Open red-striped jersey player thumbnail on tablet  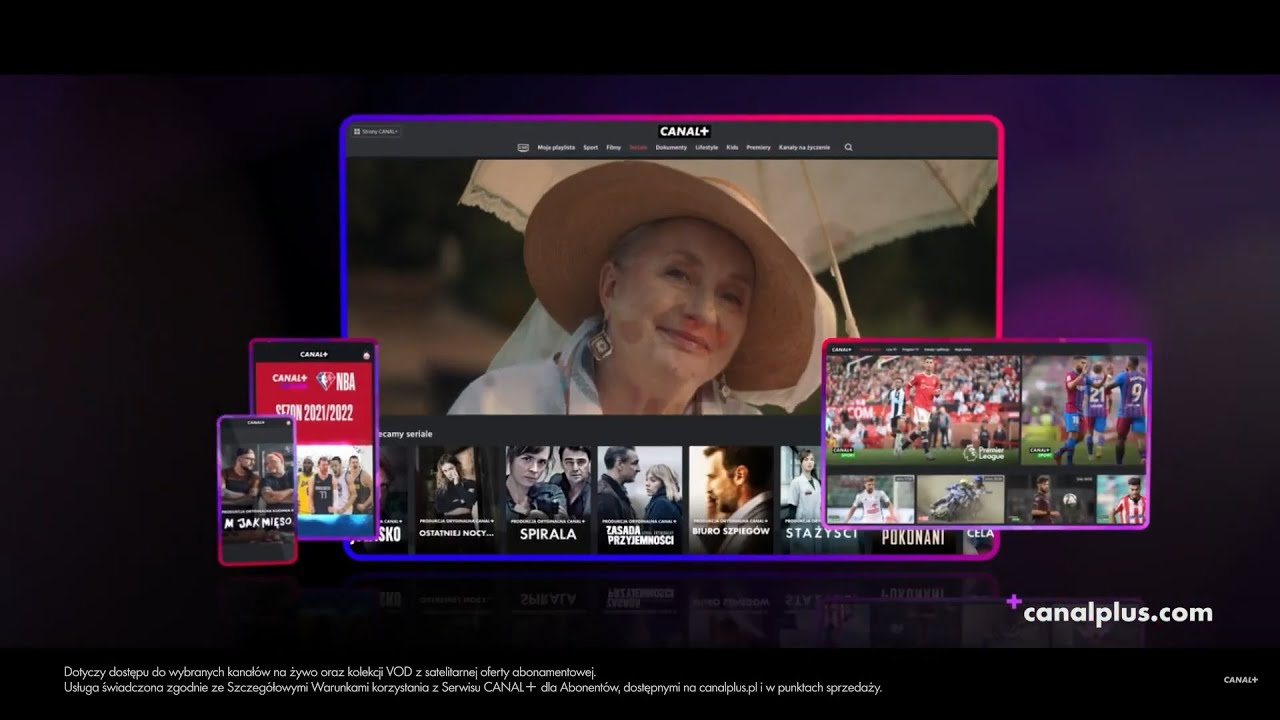[1121, 499]
